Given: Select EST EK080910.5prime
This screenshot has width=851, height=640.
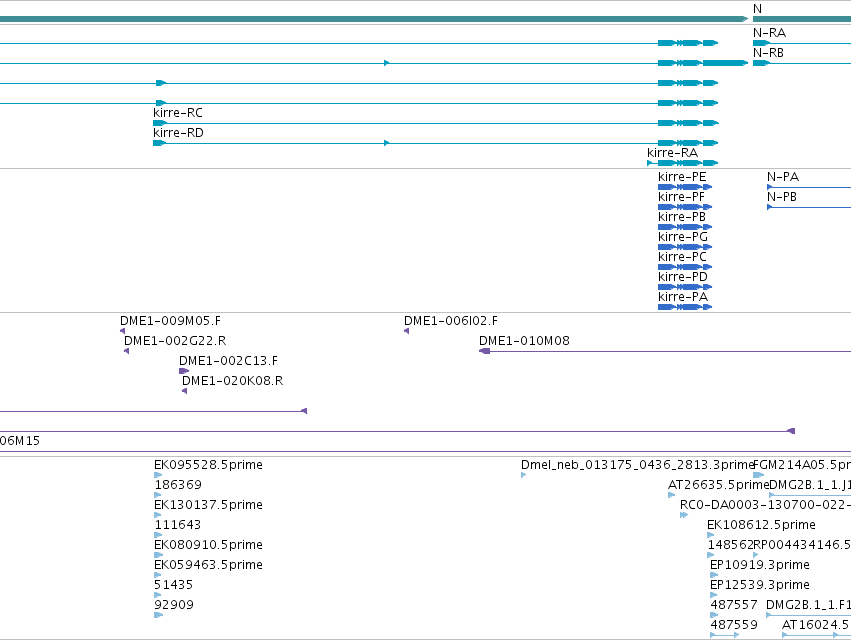Looking at the screenshot, I should (x=158, y=555).
